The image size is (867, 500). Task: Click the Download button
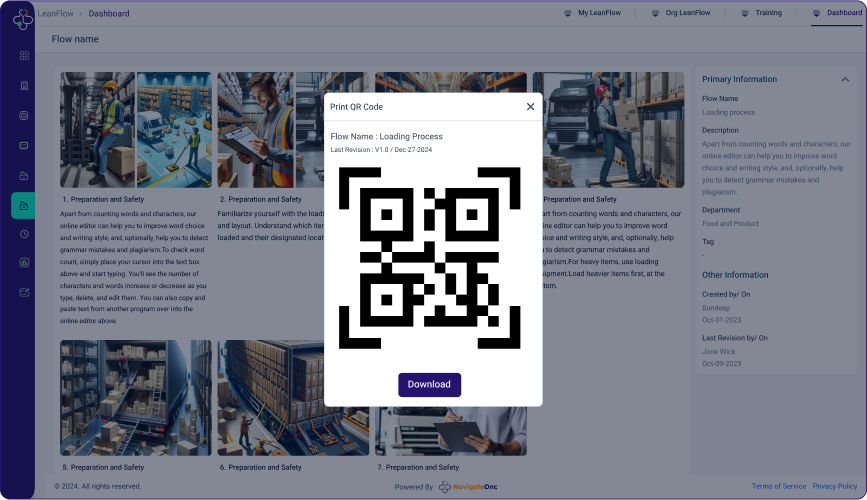tap(429, 385)
